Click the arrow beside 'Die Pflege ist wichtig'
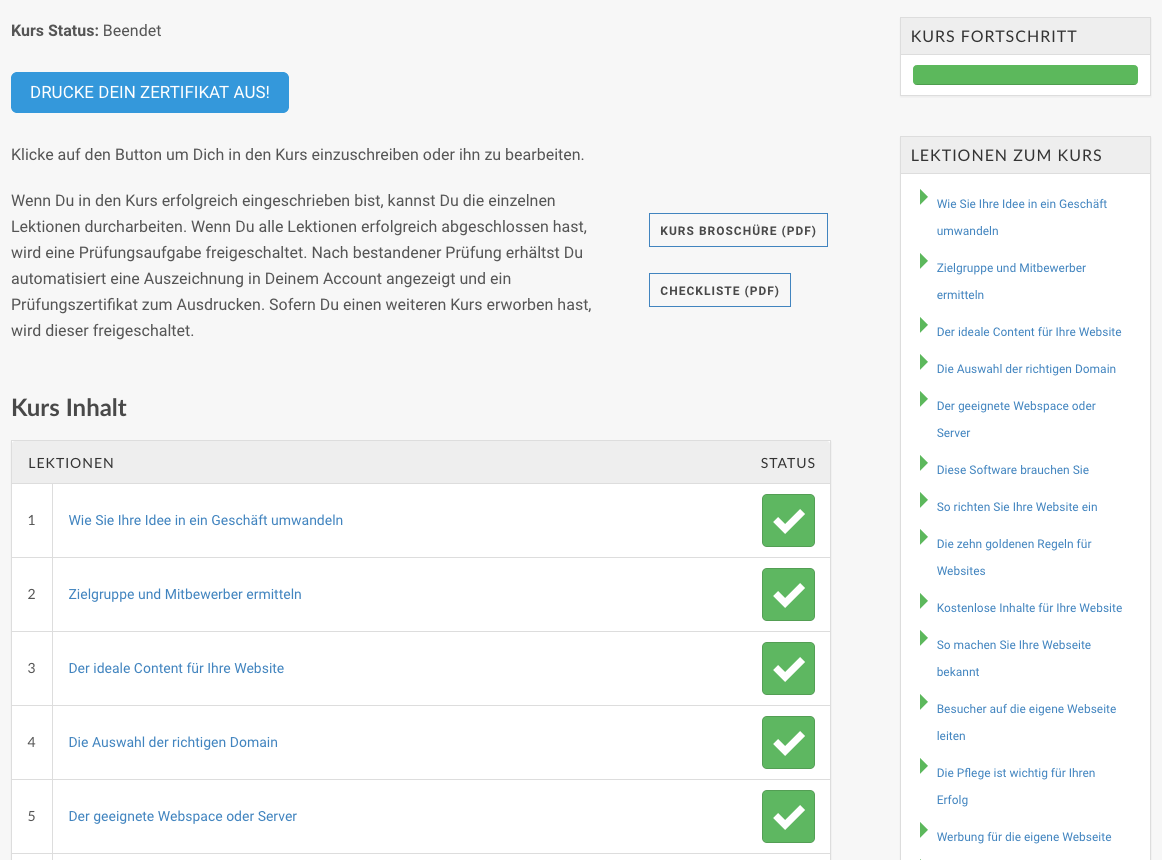This screenshot has height=860, width=1162. [923, 765]
